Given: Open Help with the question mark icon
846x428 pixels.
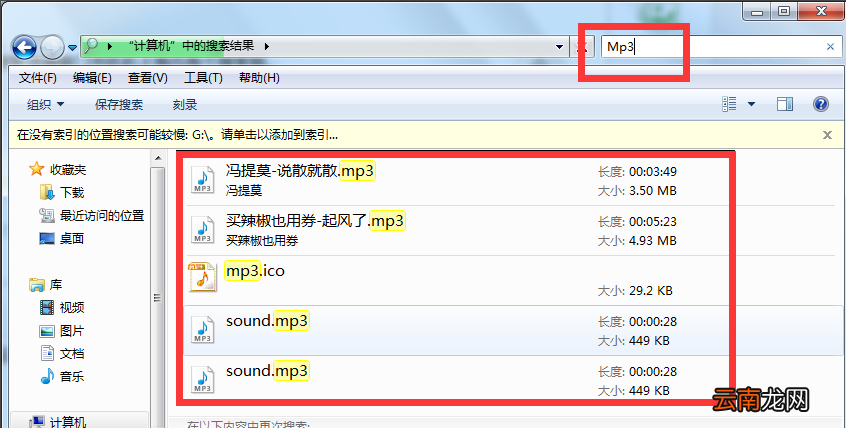Looking at the screenshot, I should coord(821,104).
